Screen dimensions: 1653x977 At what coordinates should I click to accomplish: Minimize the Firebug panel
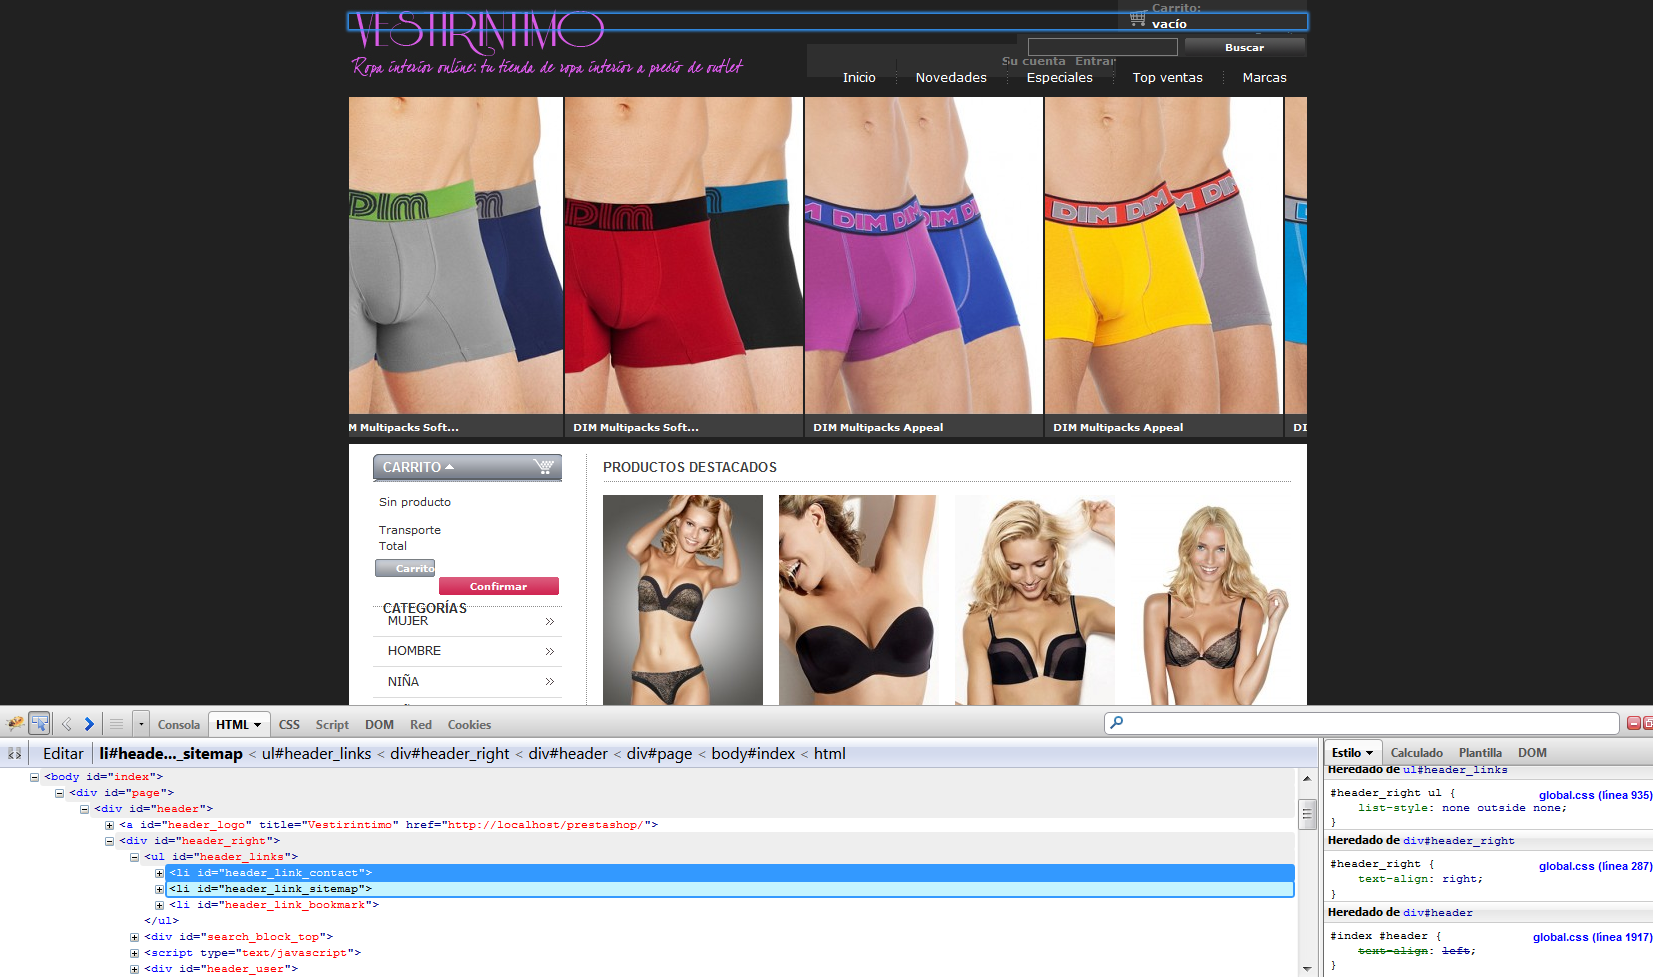tap(1634, 723)
